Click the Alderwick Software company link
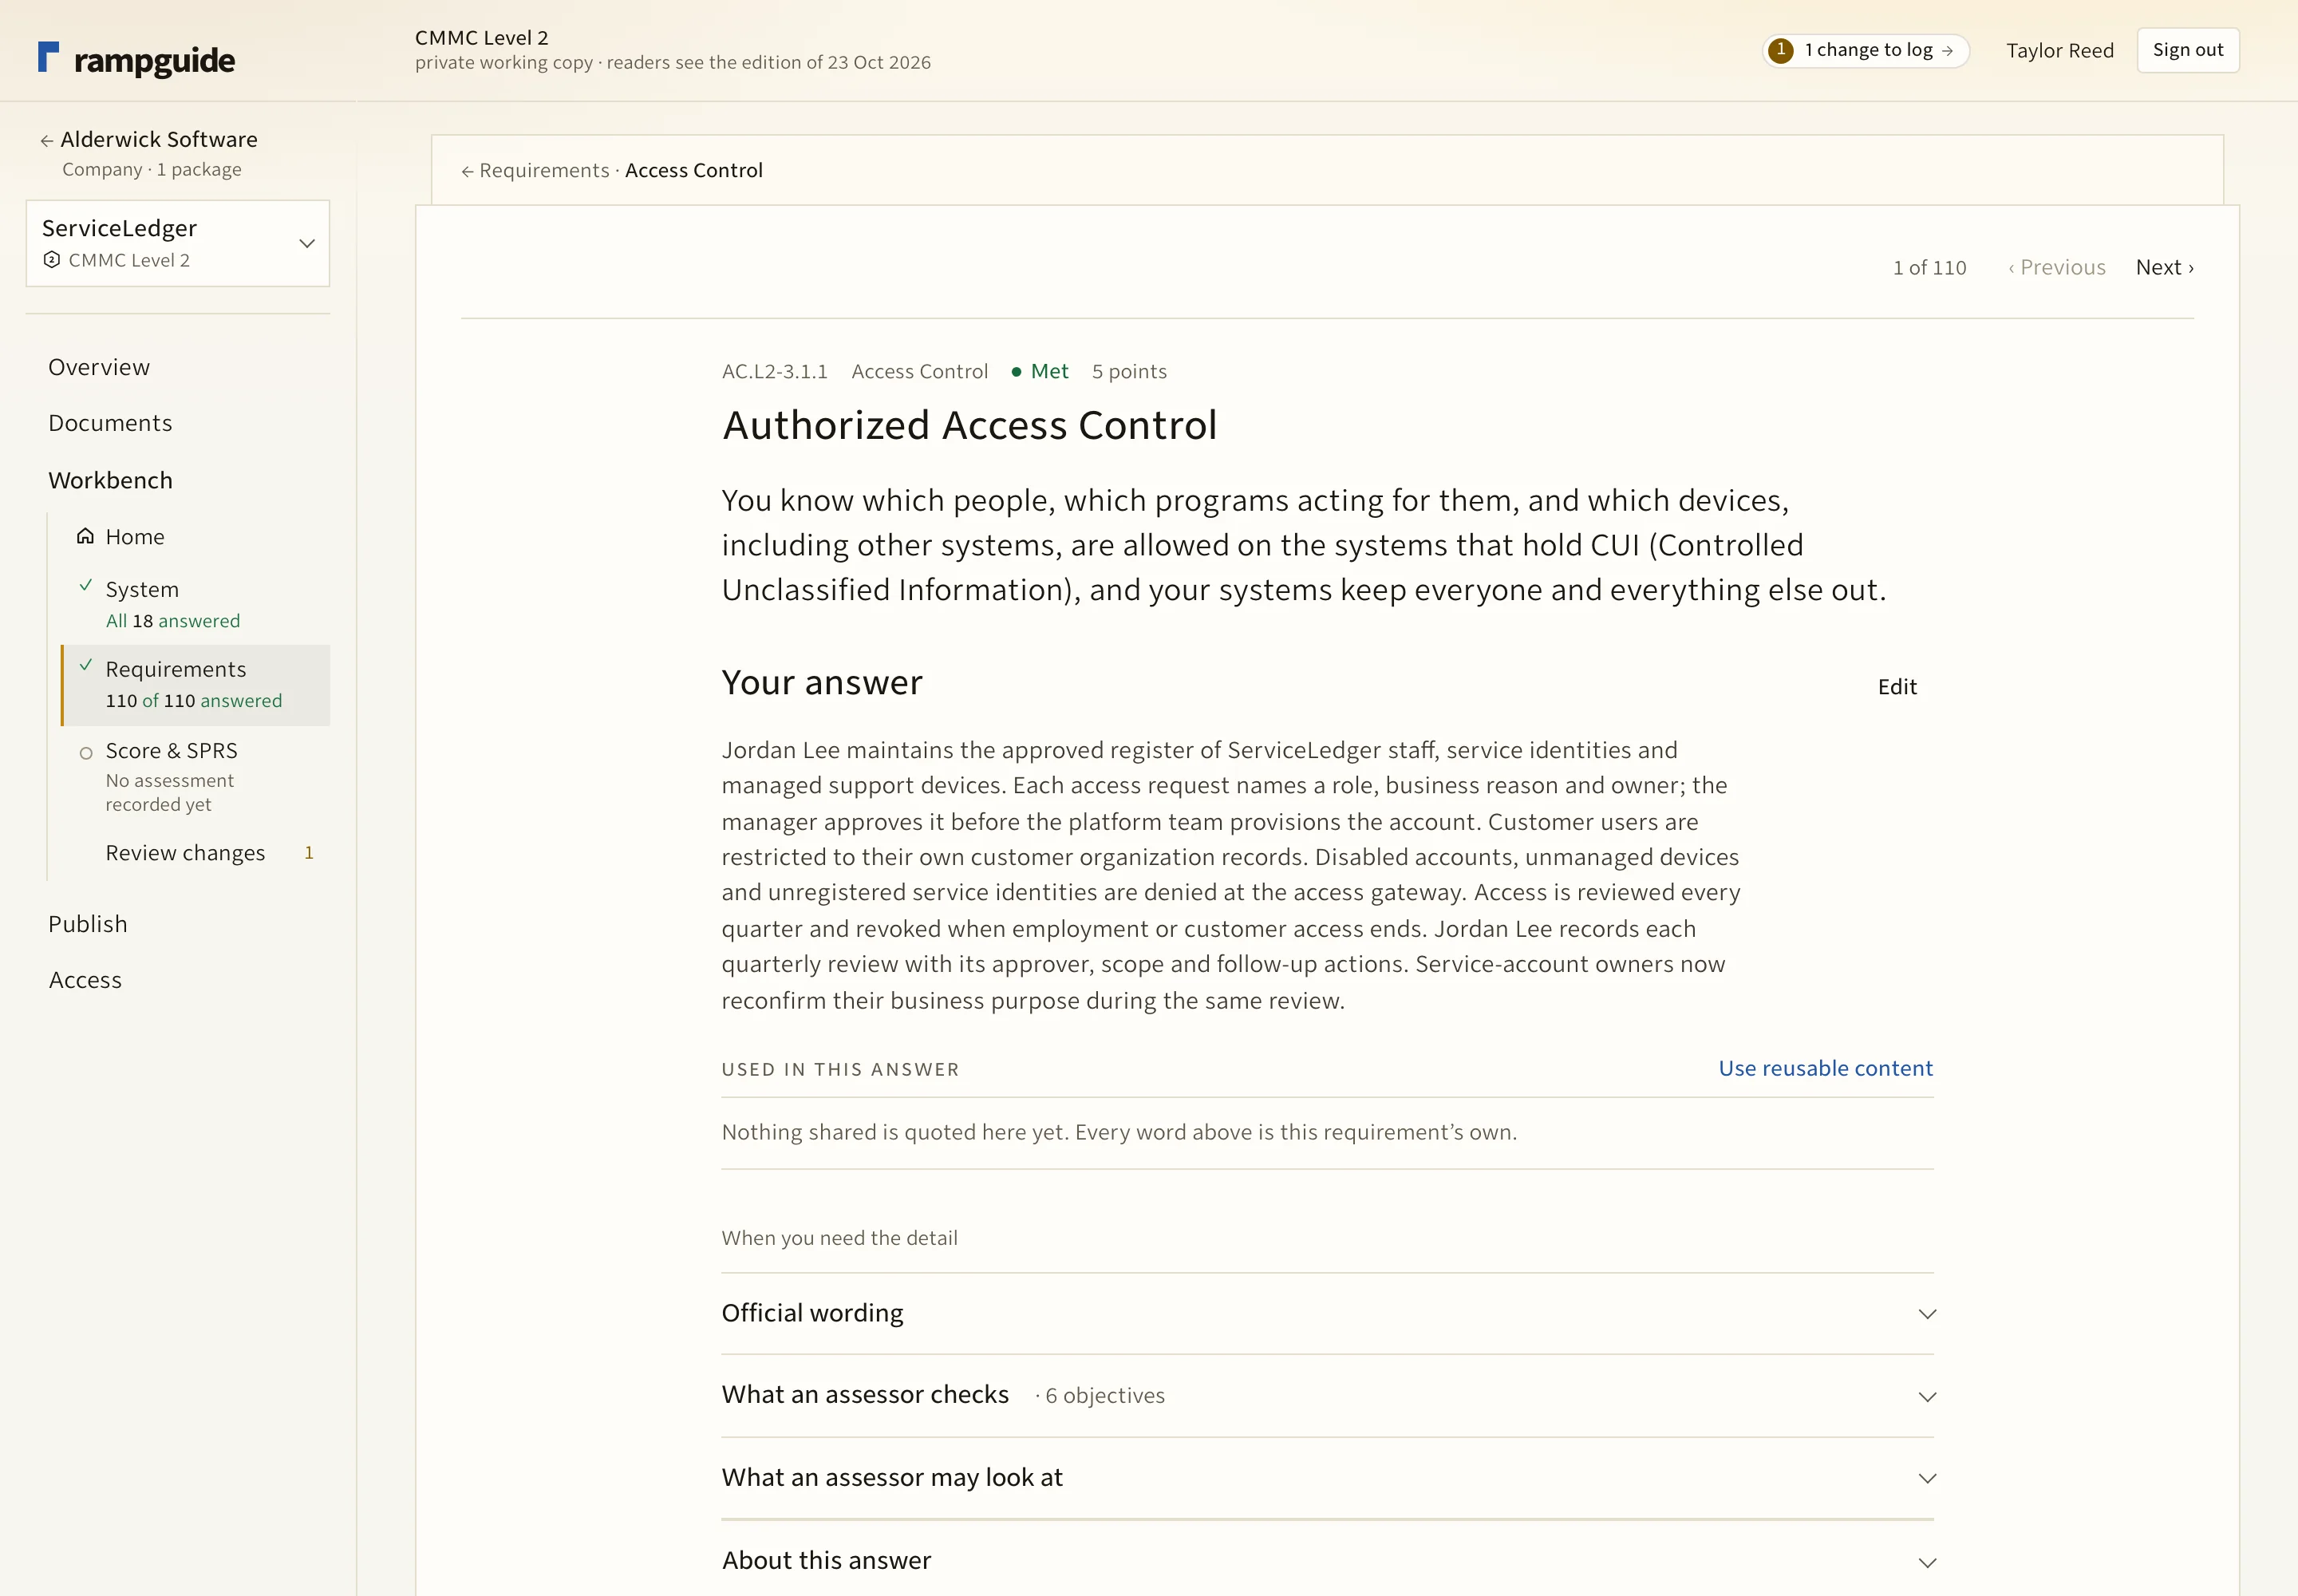 [x=159, y=139]
